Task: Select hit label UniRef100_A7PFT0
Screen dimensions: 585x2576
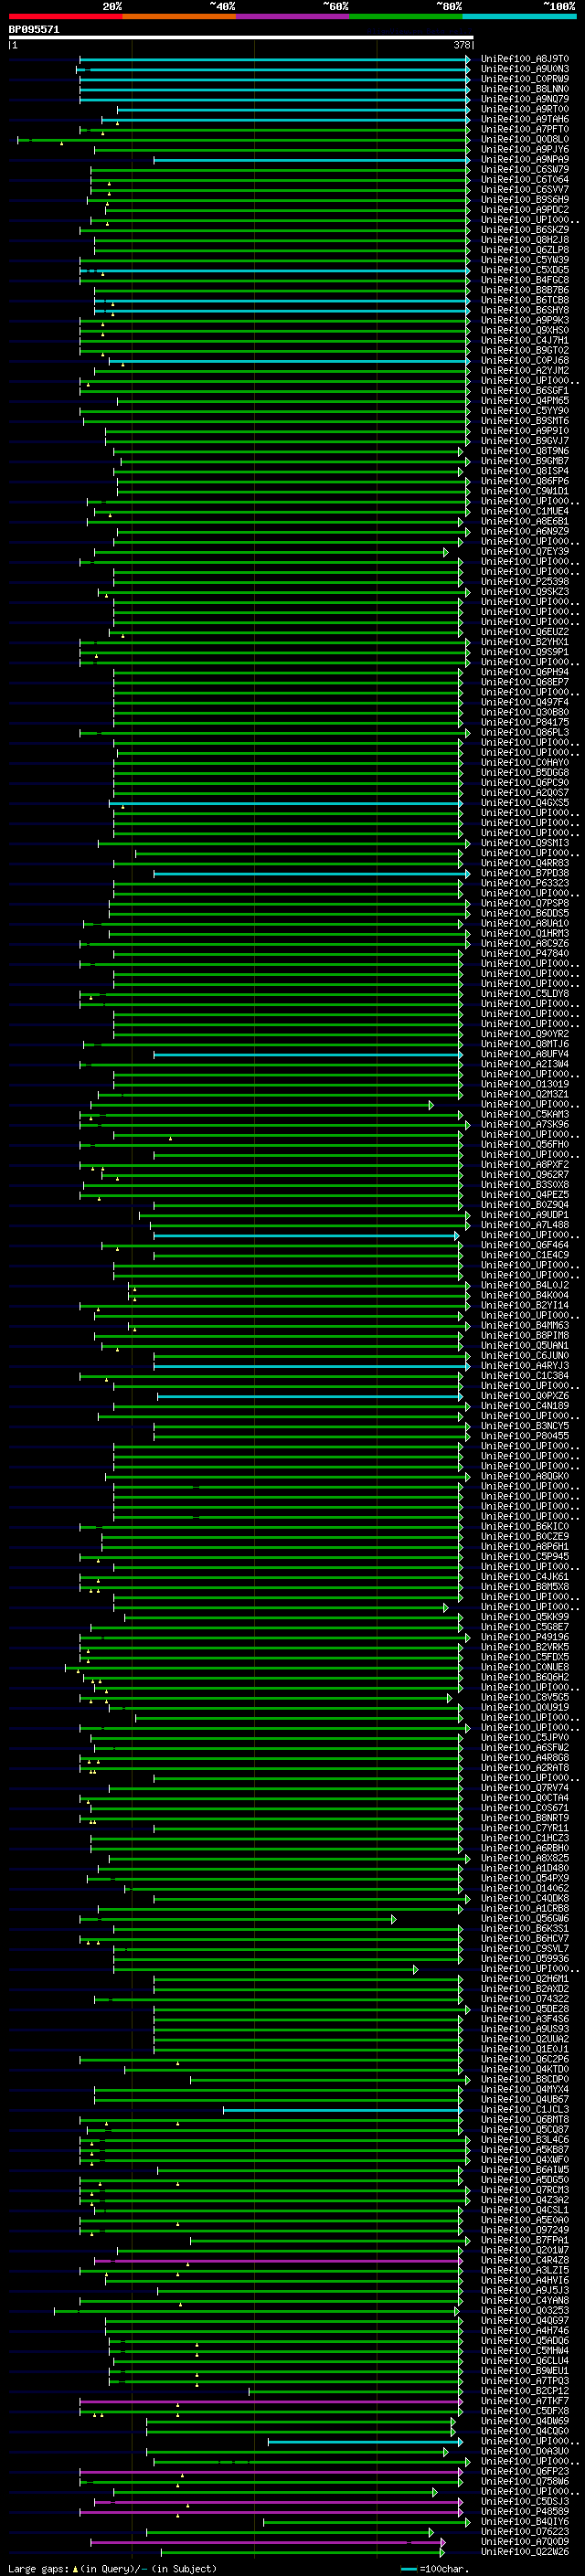Action: (x=525, y=129)
